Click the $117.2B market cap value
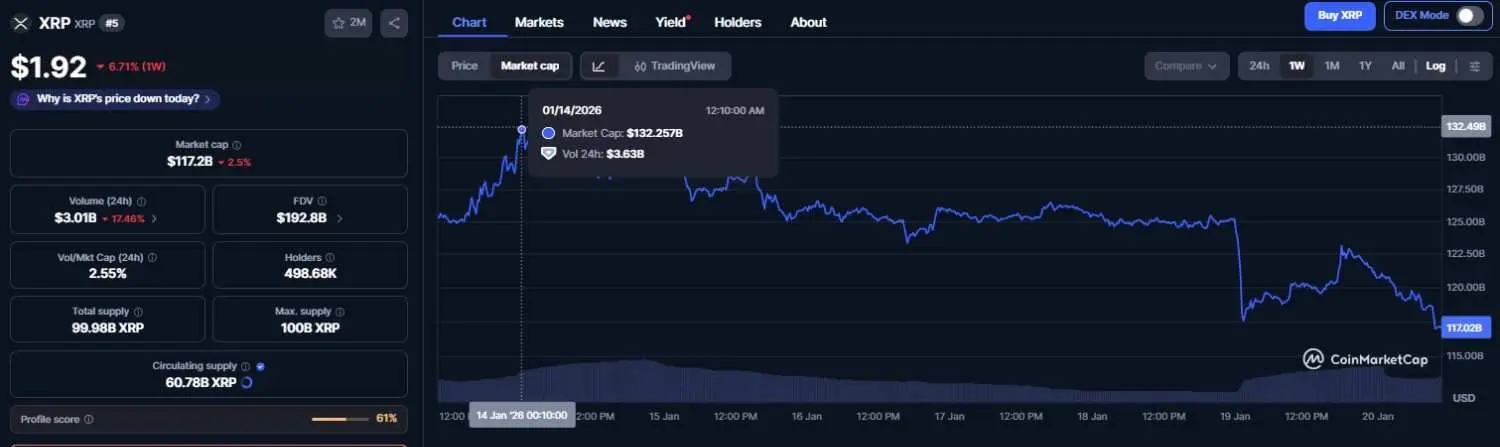Image resolution: width=1500 pixels, height=447 pixels. click(189, 161)
